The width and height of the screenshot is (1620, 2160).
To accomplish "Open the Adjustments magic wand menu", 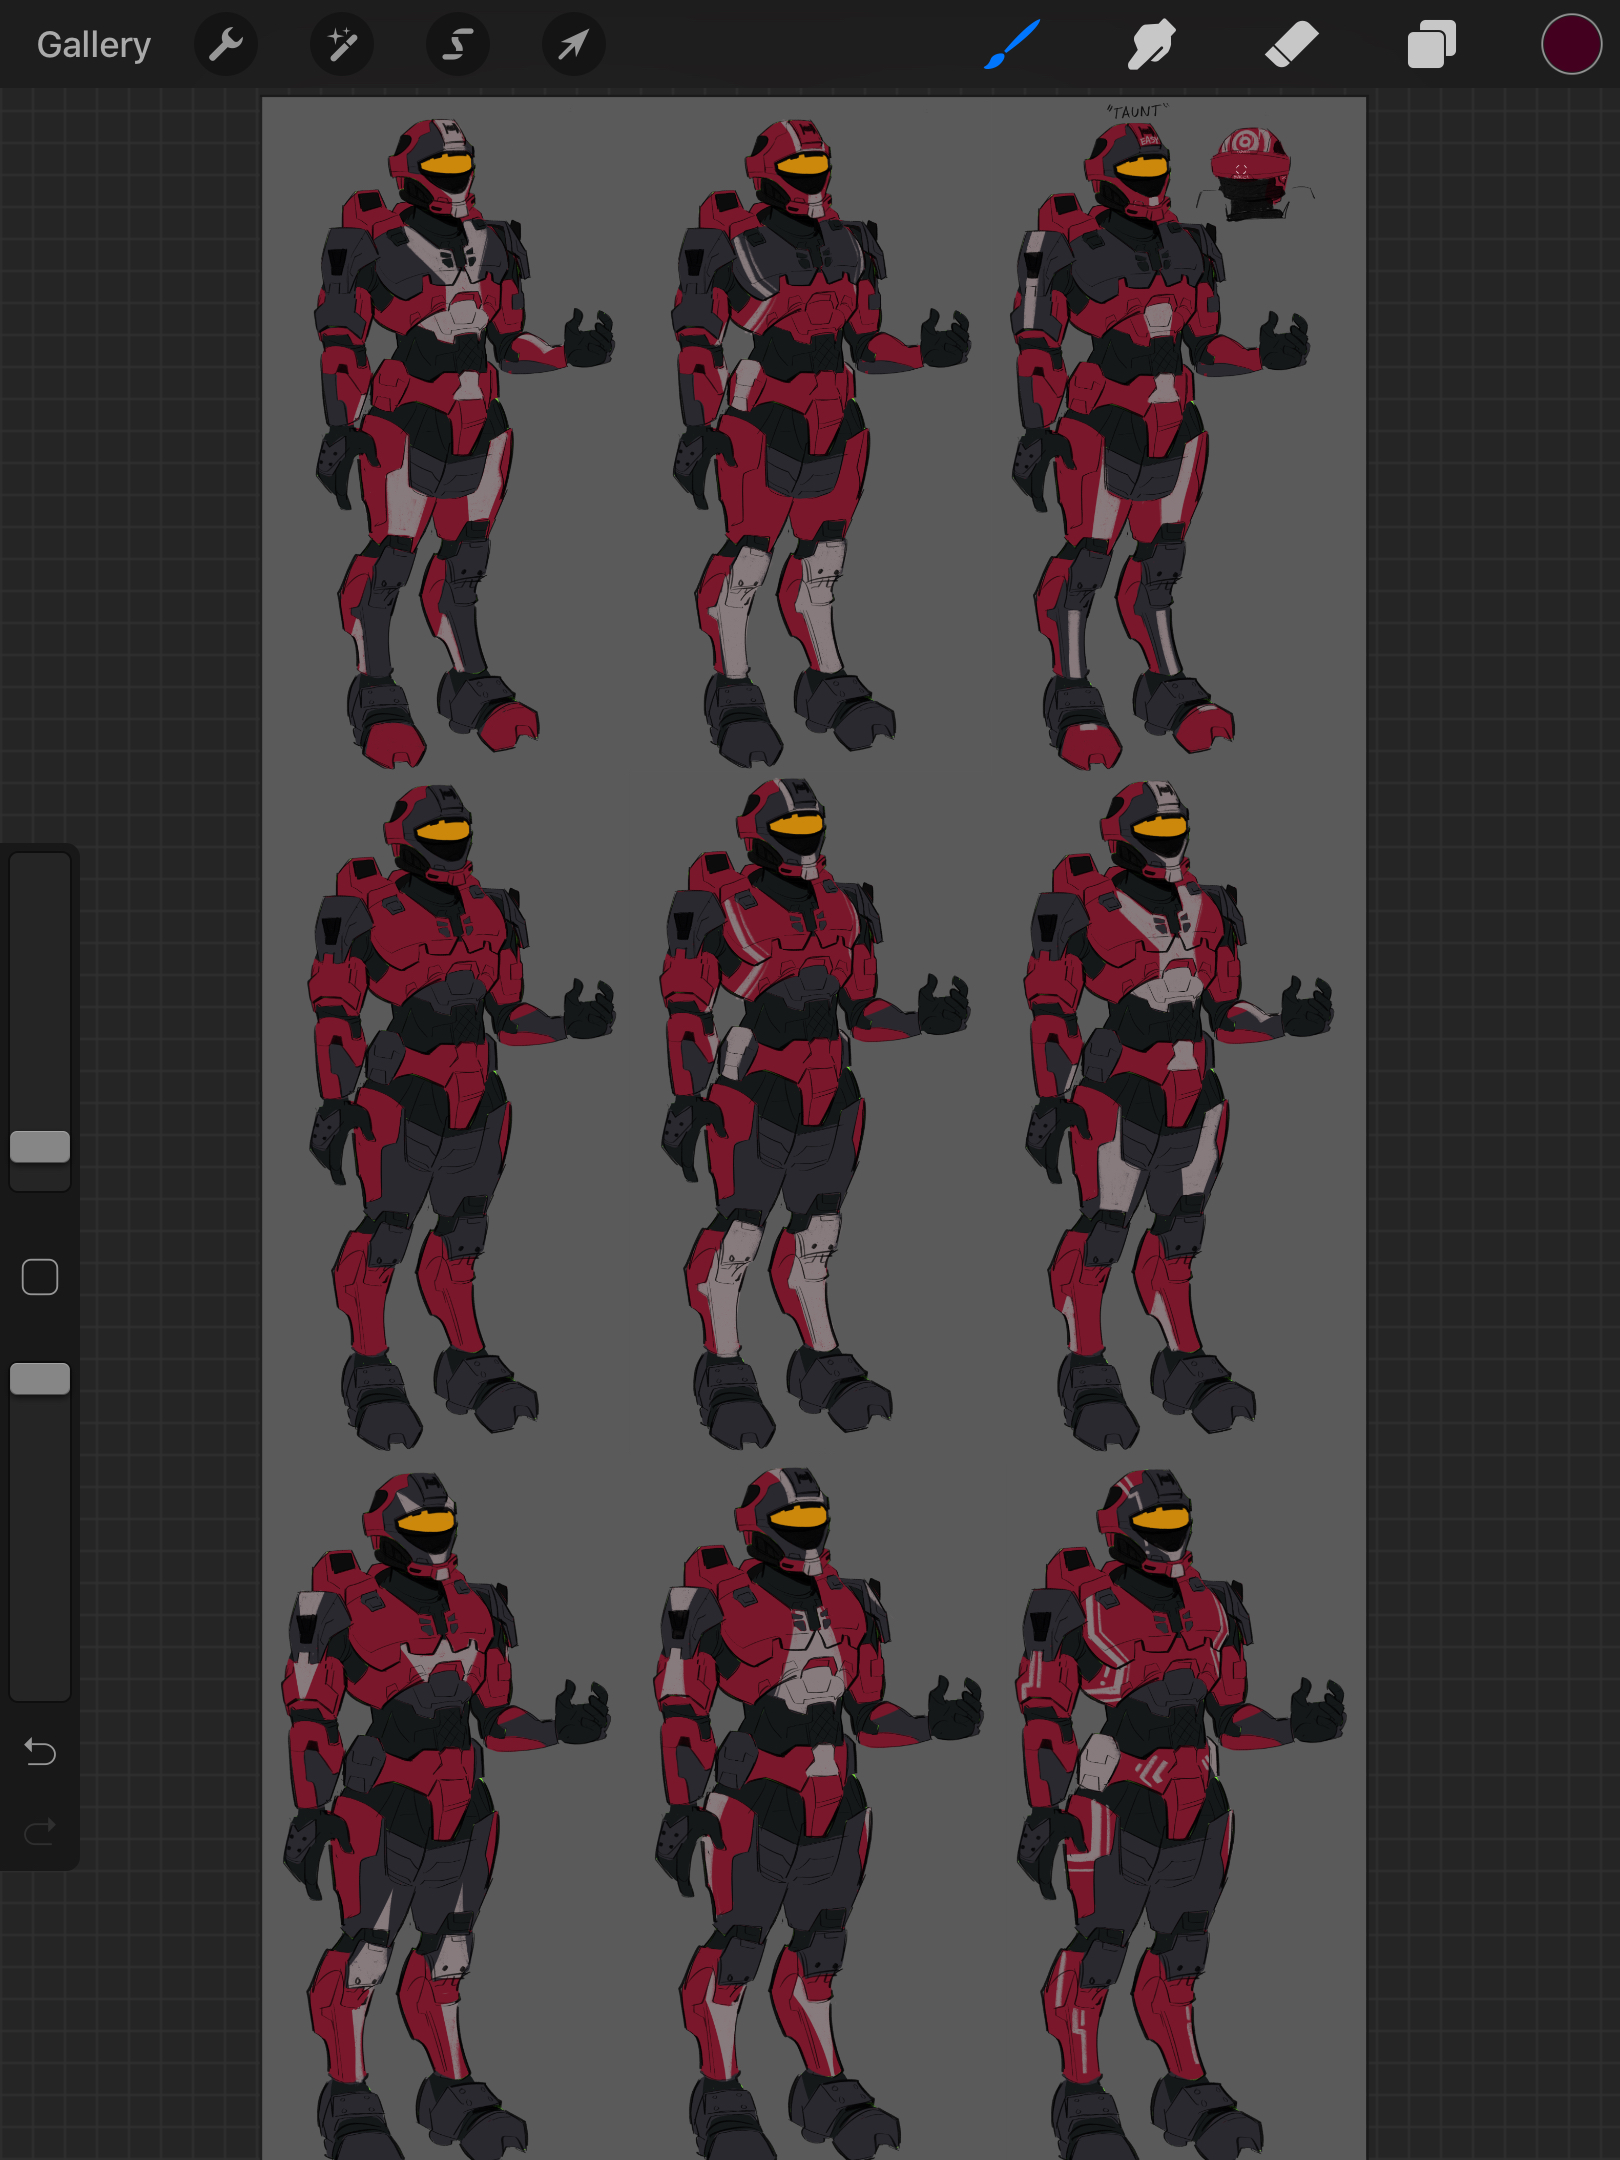I will (x=342, y=45).
